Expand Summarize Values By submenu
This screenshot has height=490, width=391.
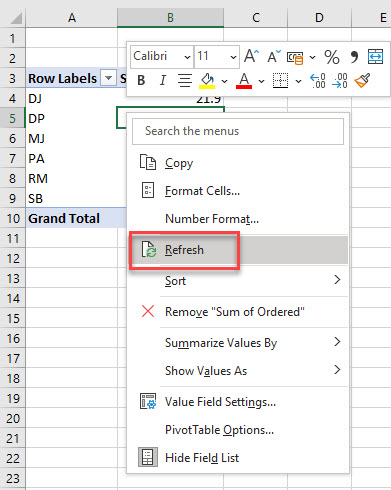click(x=238, y=343)
